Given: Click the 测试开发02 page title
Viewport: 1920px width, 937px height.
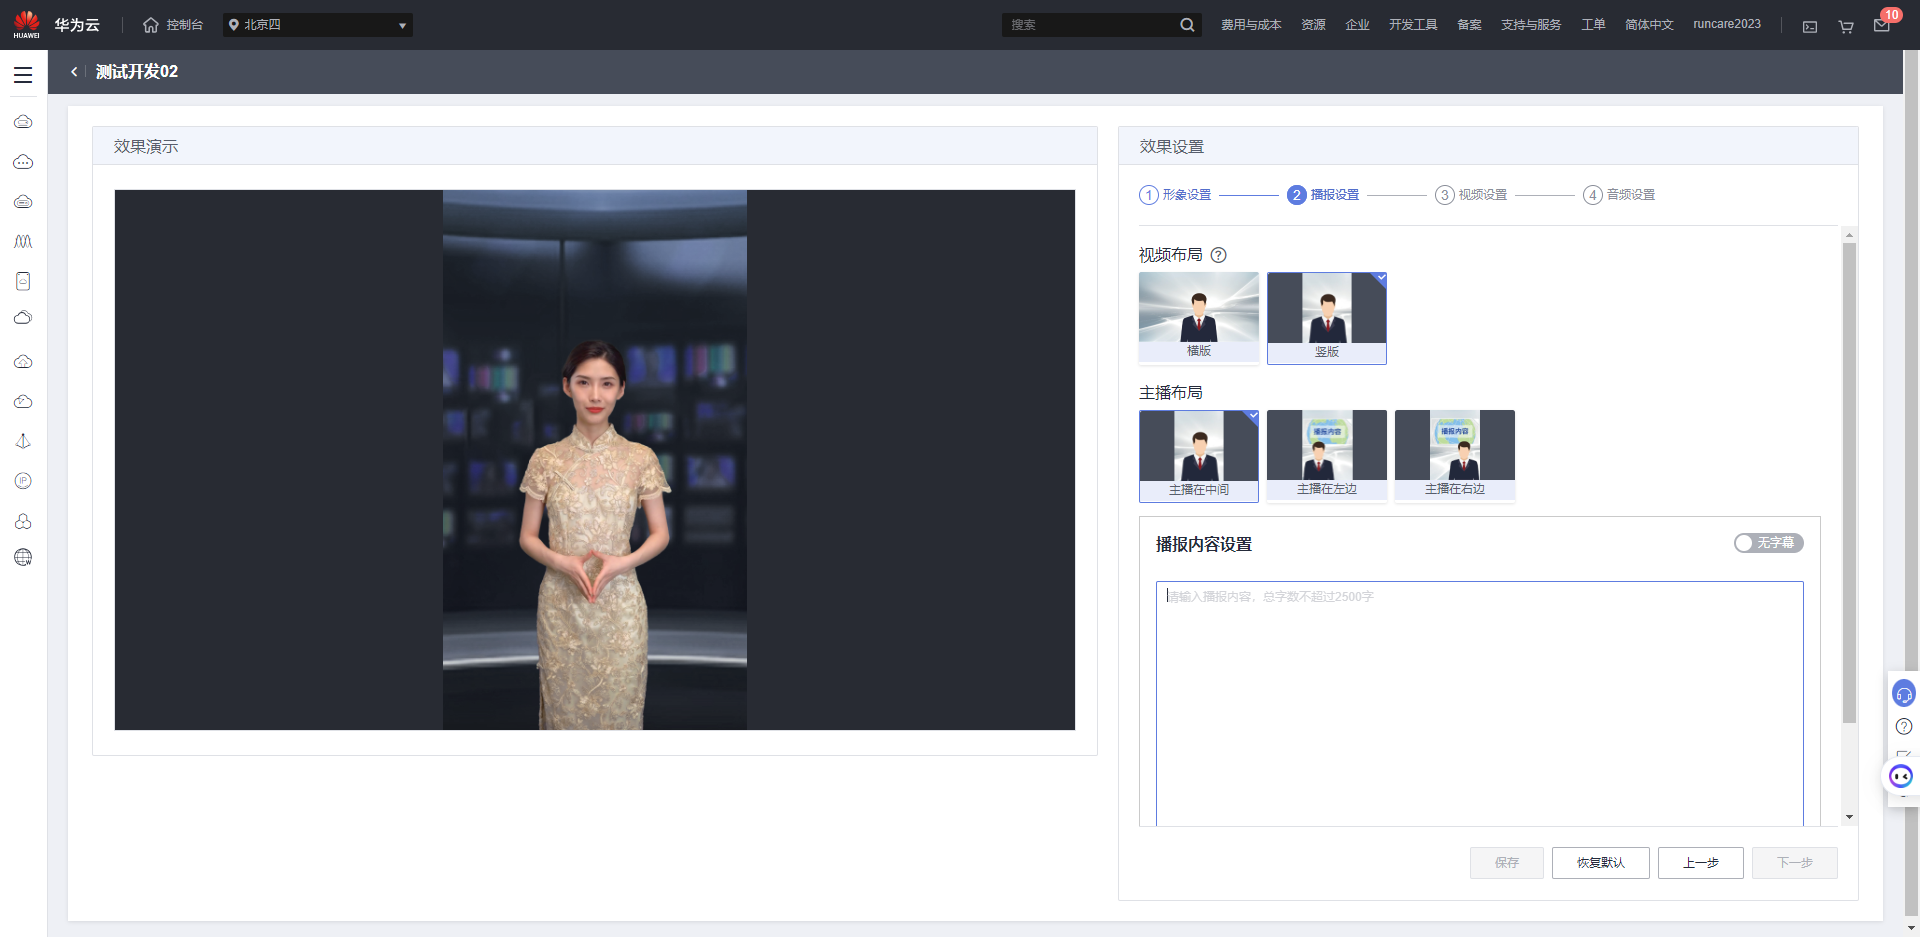Looking at the screenshot, I should 137,72.
